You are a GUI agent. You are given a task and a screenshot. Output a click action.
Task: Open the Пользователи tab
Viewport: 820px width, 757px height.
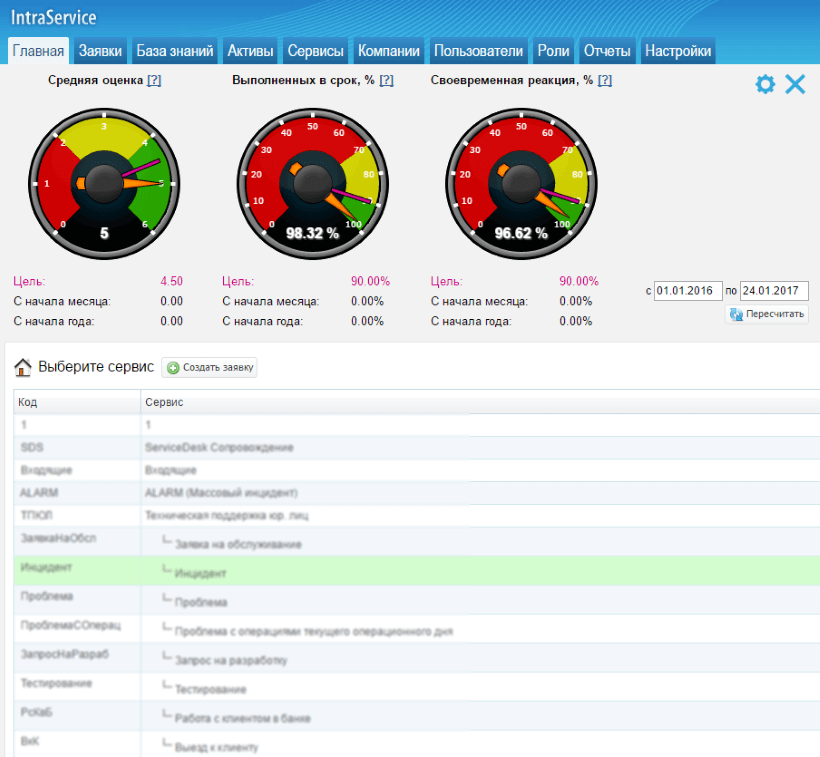coord(479,51)
